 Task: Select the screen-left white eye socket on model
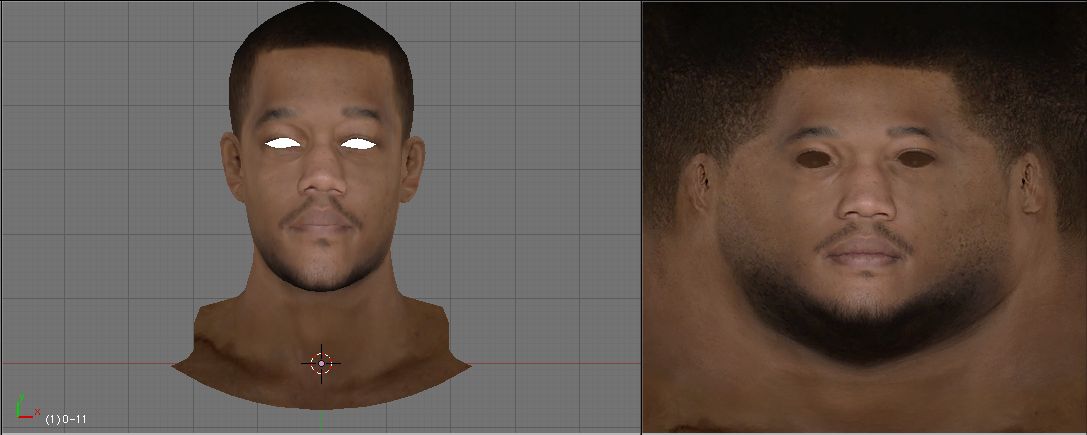(284, 144)
